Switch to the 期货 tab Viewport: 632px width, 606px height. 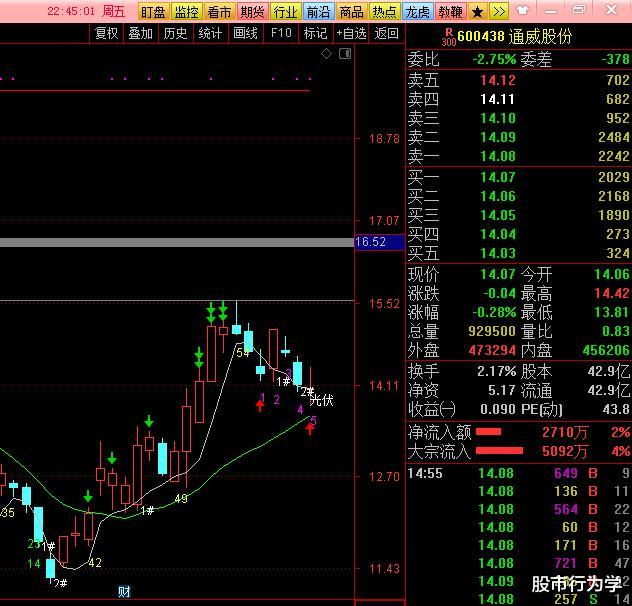point(253,12)
